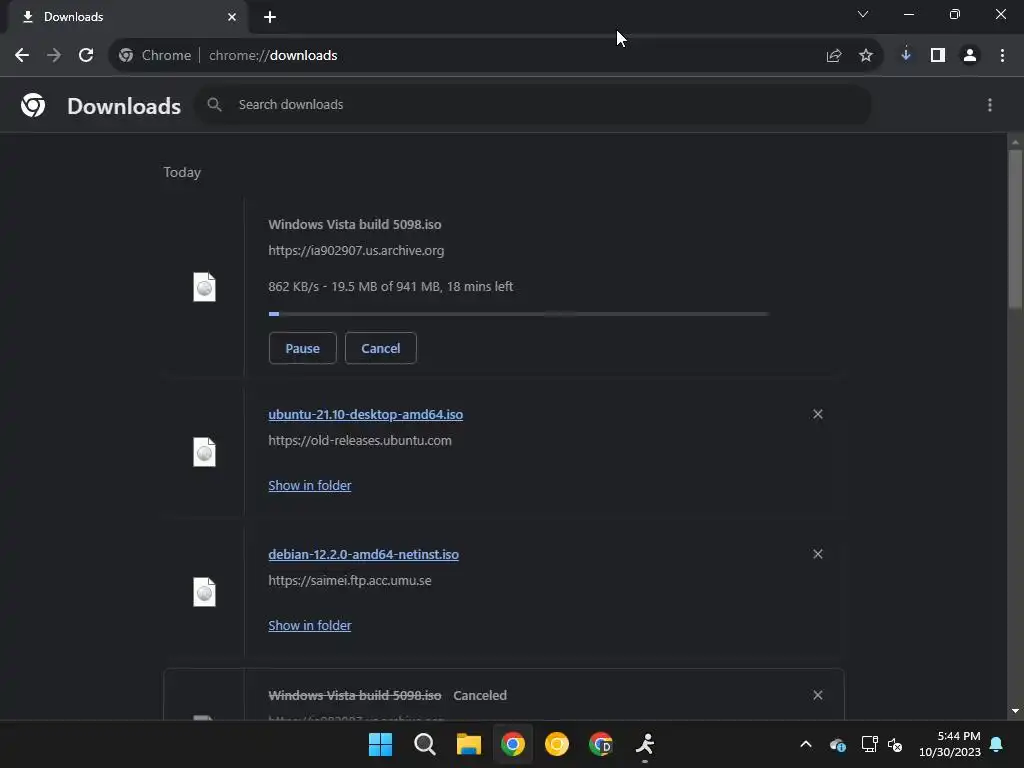The height and width of the screenshot is (768, 1024).
Task: Show ubuntu iso in folder
Action: (310, 485)
